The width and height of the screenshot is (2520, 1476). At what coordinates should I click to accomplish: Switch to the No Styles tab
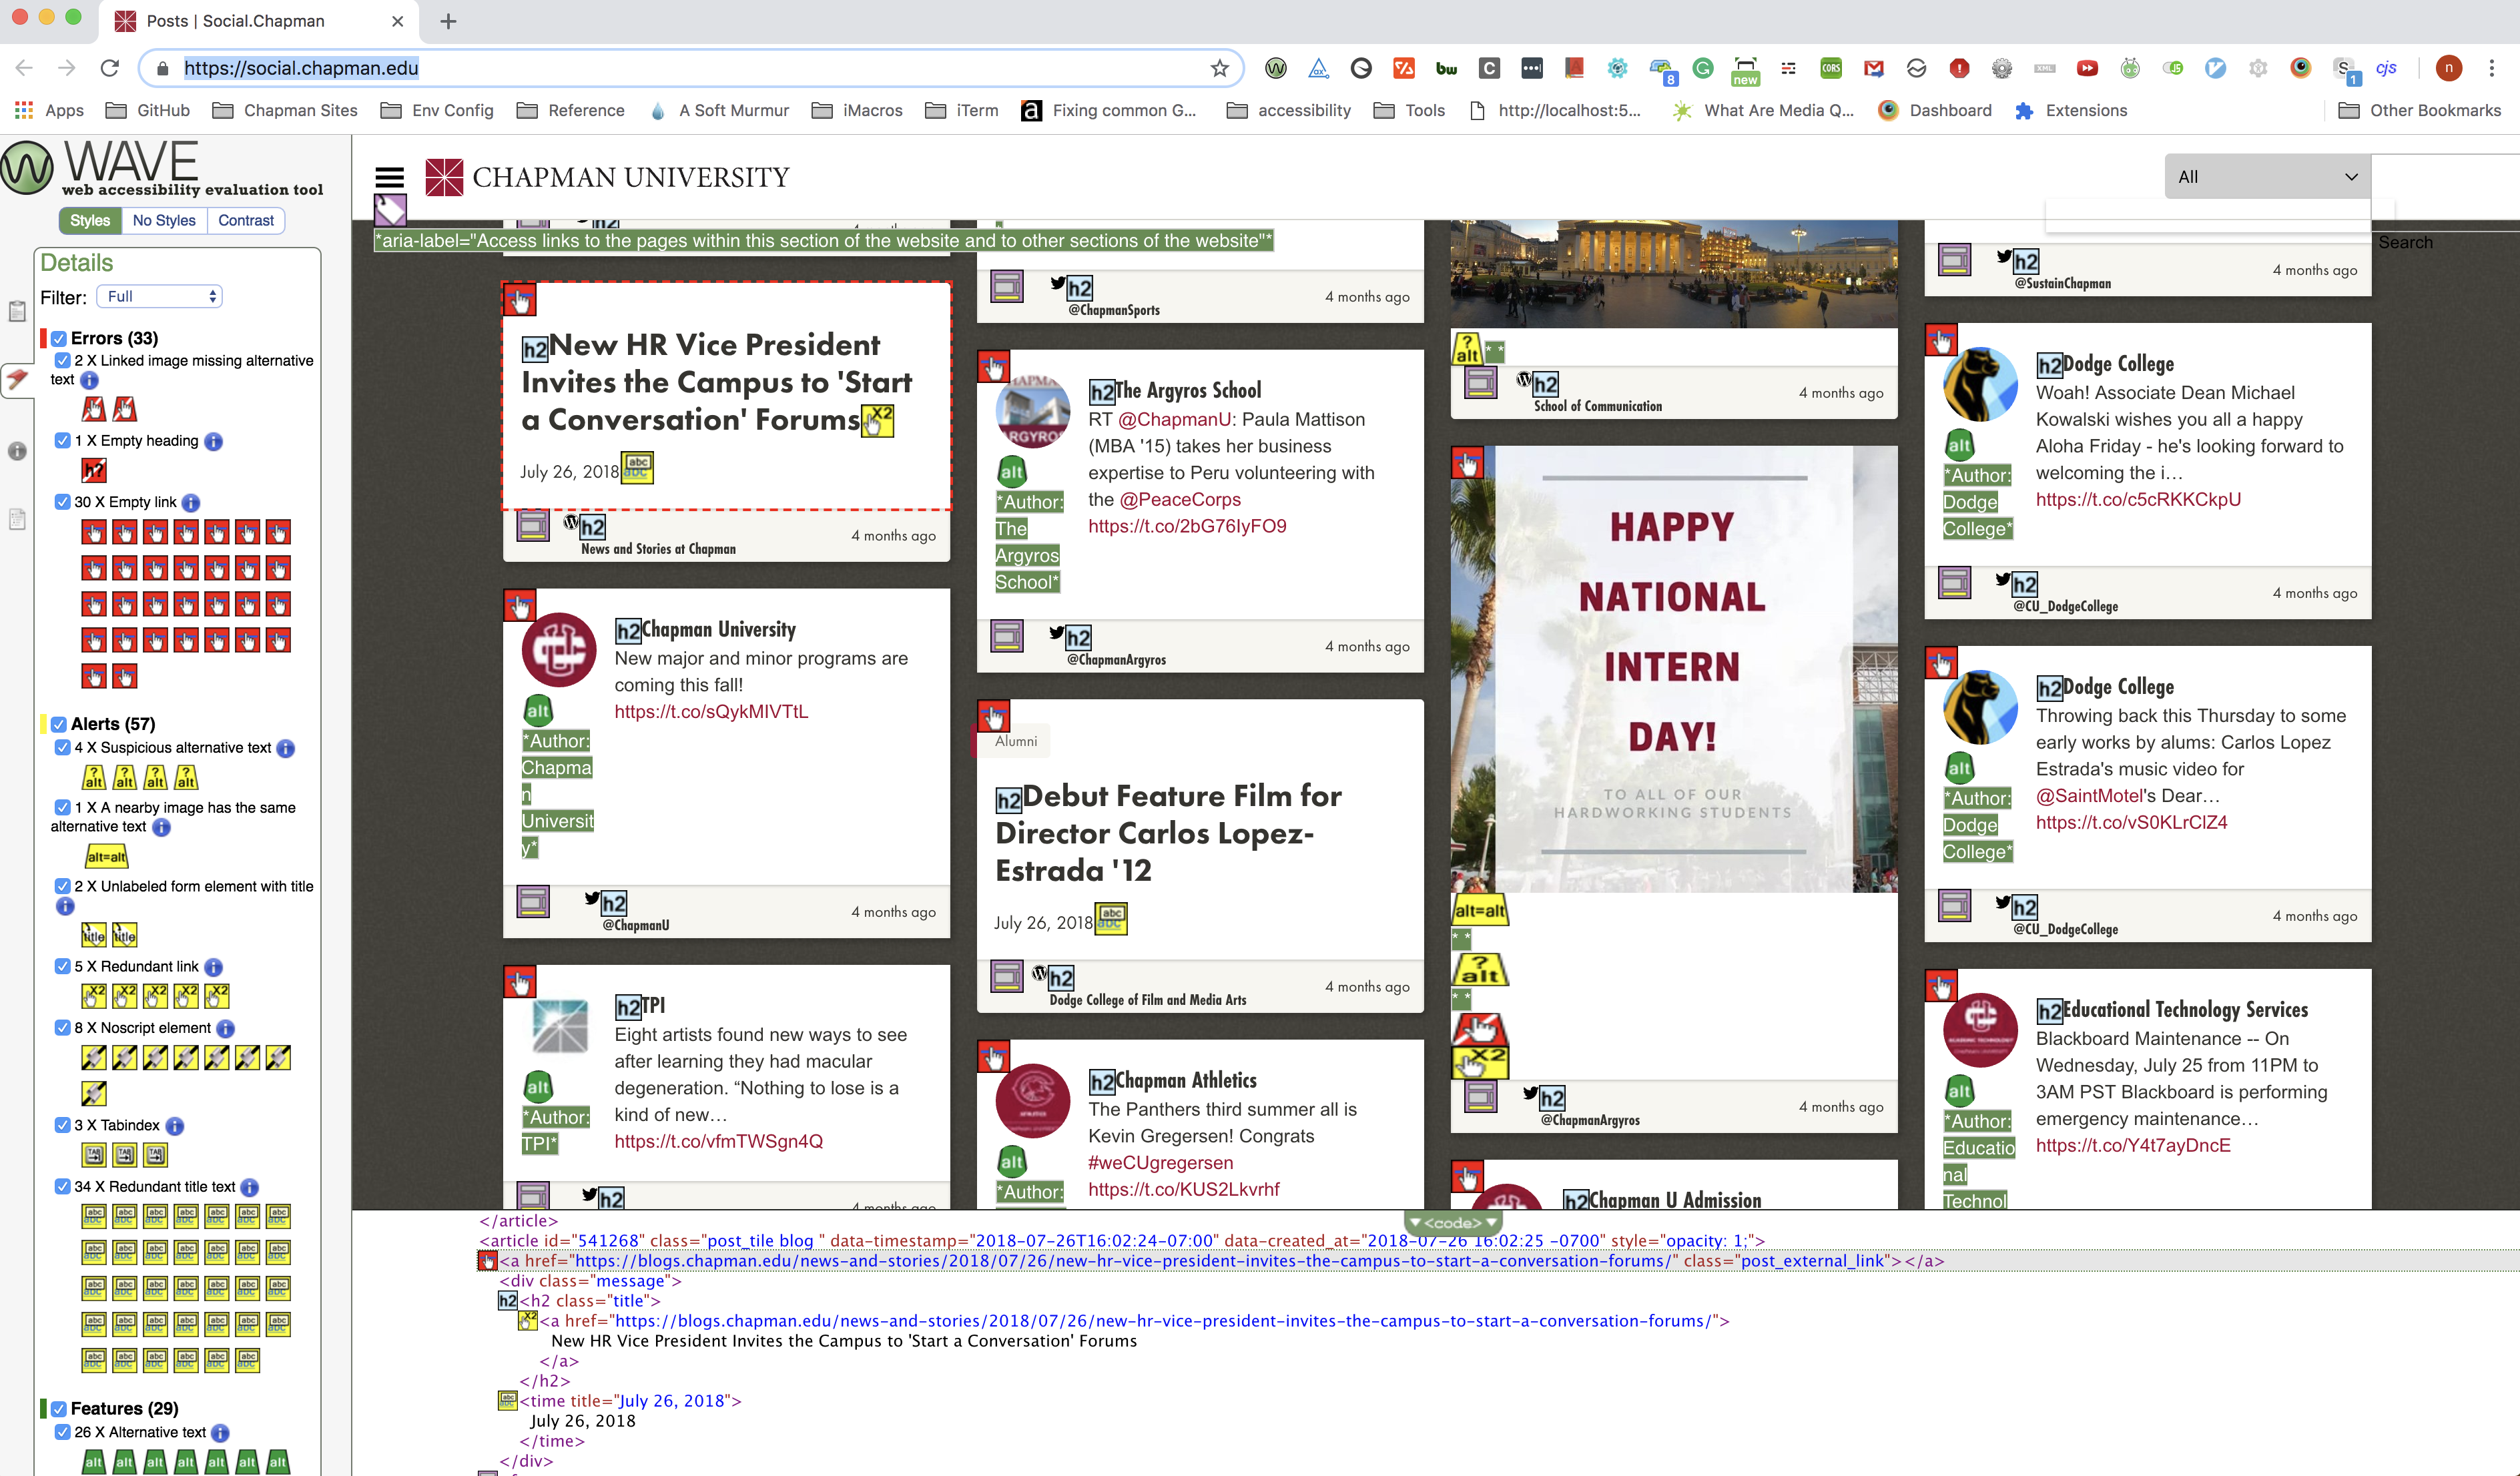(x=164, y=220)
